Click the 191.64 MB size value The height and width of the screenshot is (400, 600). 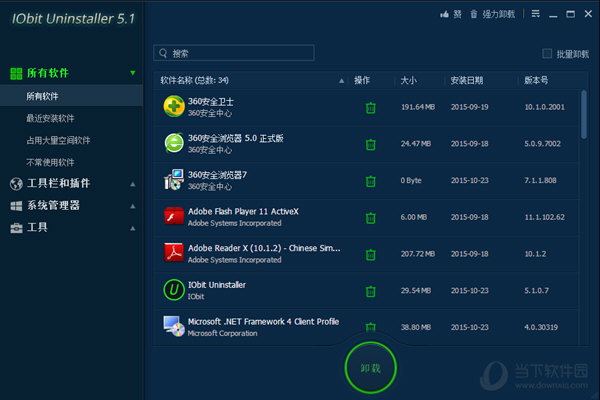point(418,107)
